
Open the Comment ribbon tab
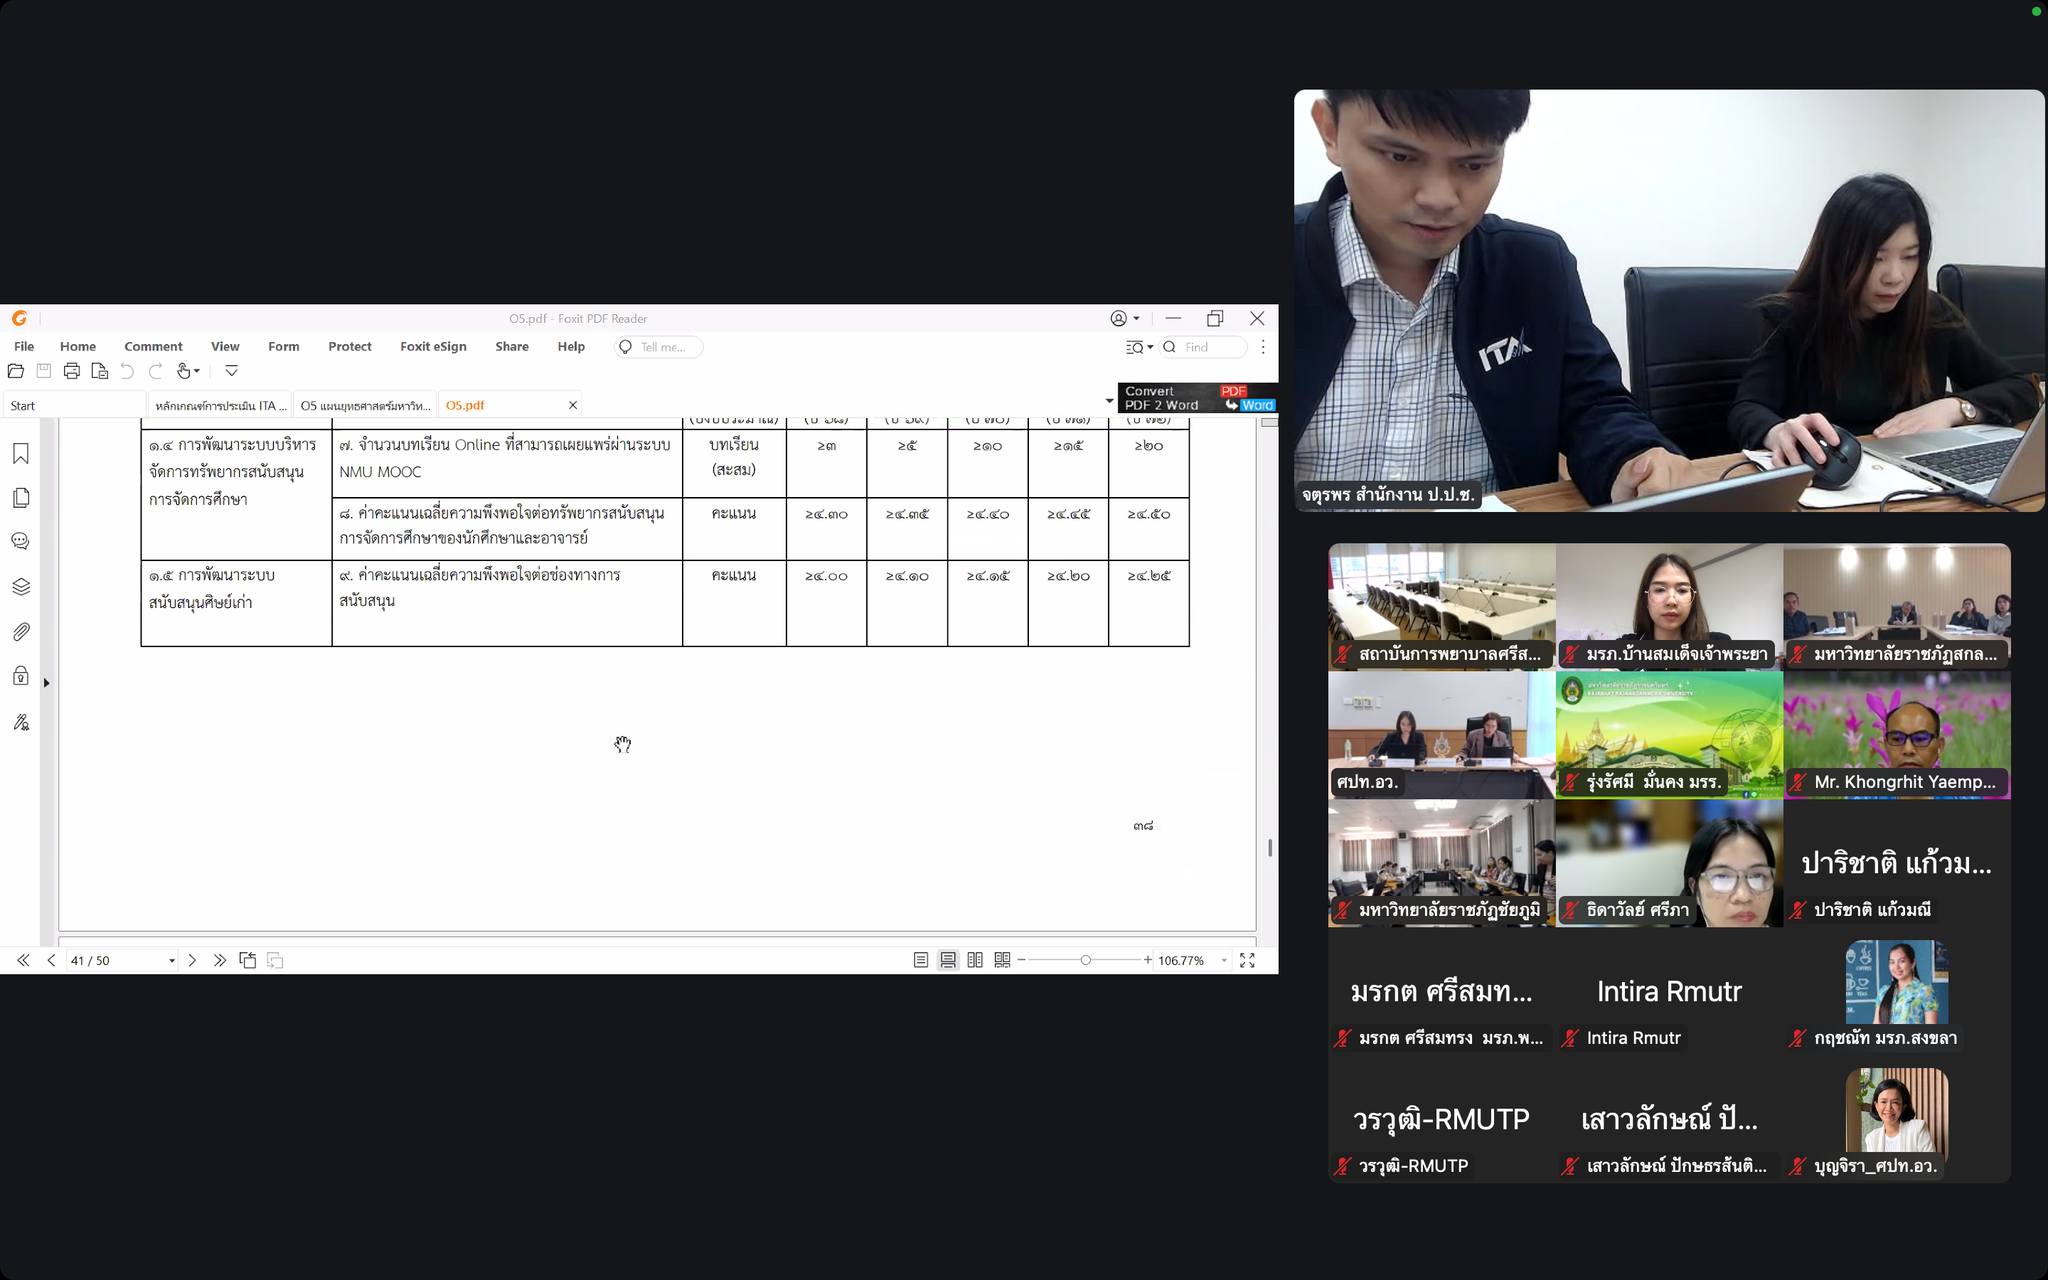pyautogui.click(x=153, y=347)
